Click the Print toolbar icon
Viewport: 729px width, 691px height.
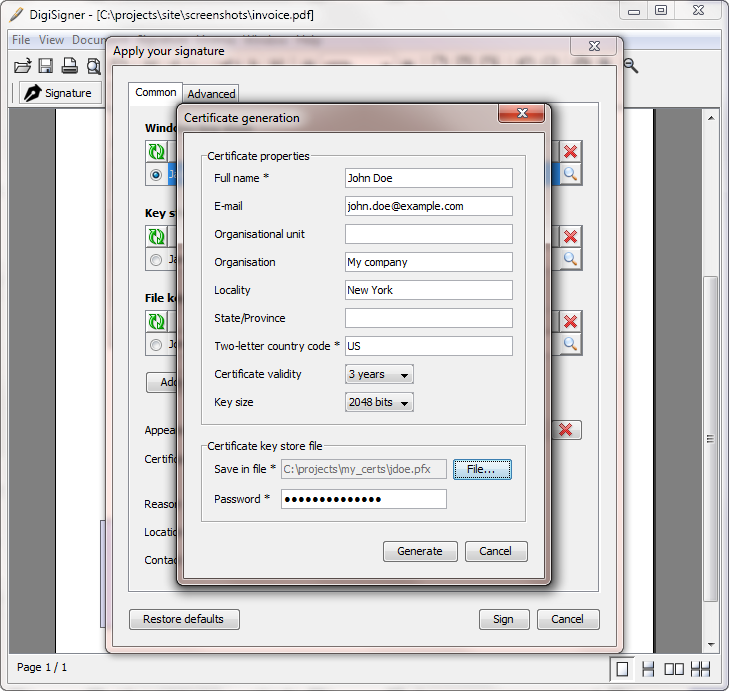pos(70,66)
